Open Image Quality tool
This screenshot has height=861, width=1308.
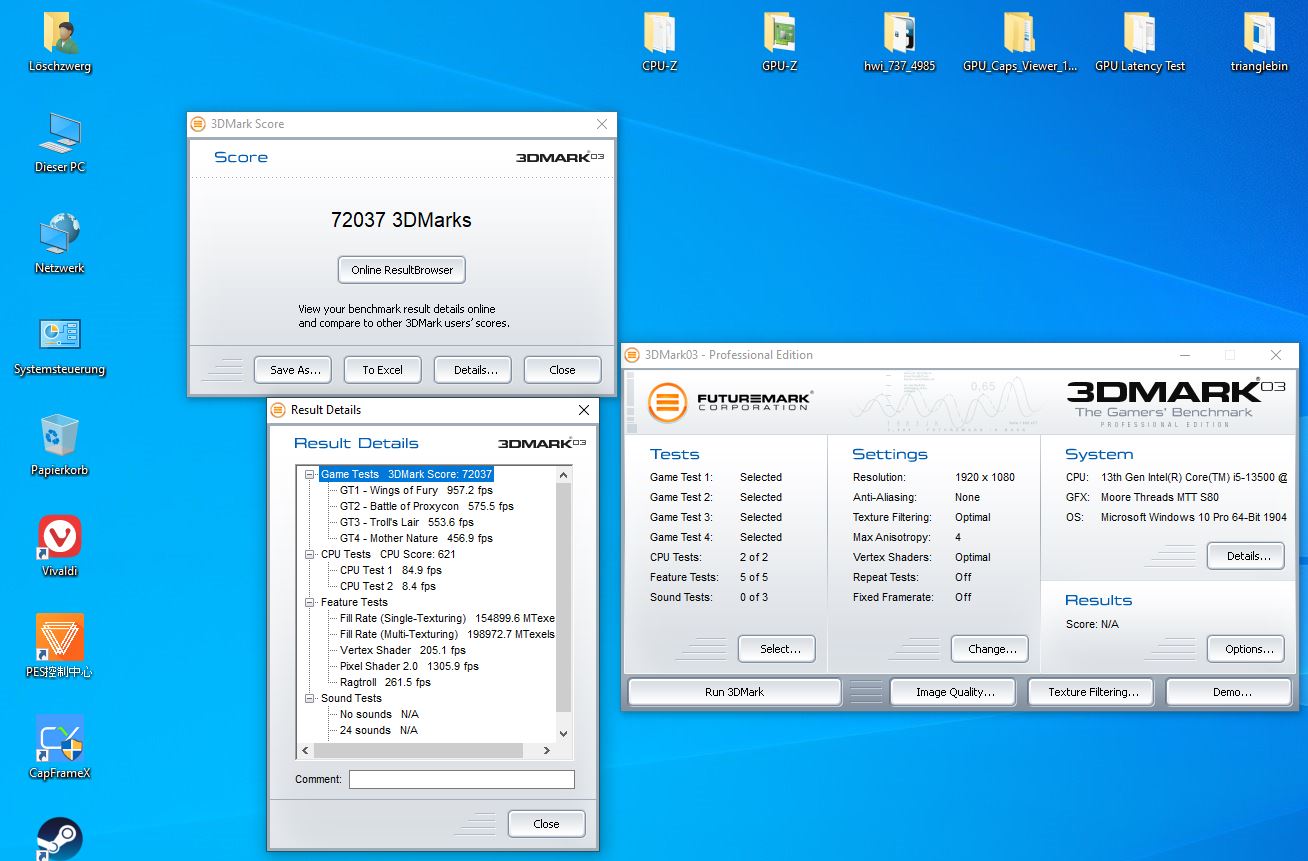(x=952, y=692)
